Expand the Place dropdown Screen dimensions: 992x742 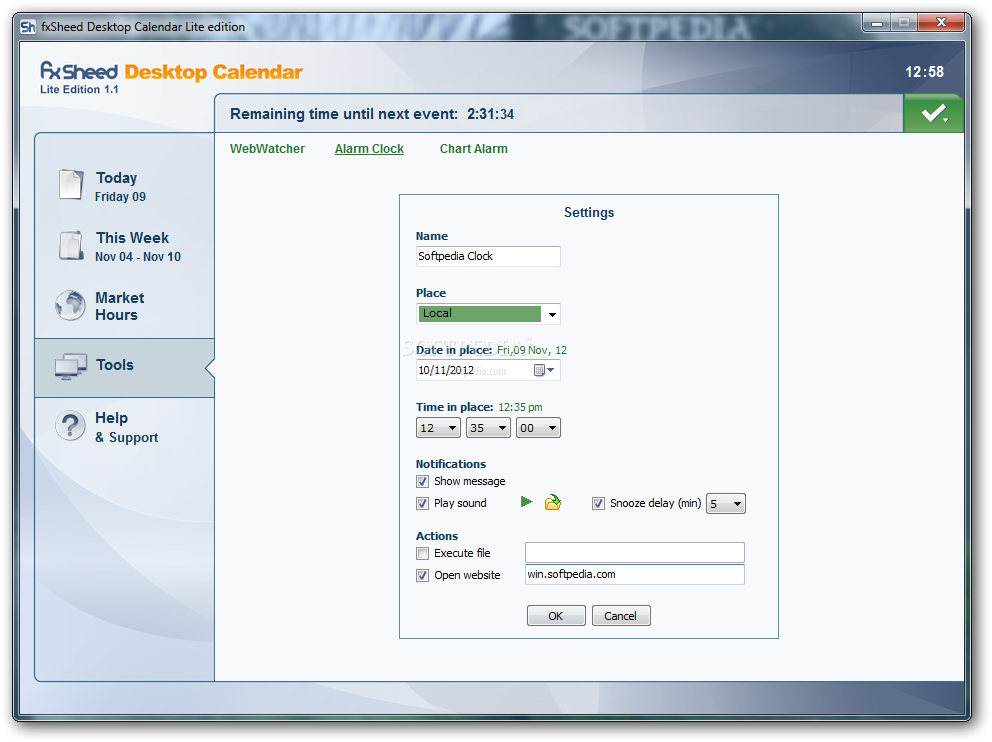coord(552,314)
